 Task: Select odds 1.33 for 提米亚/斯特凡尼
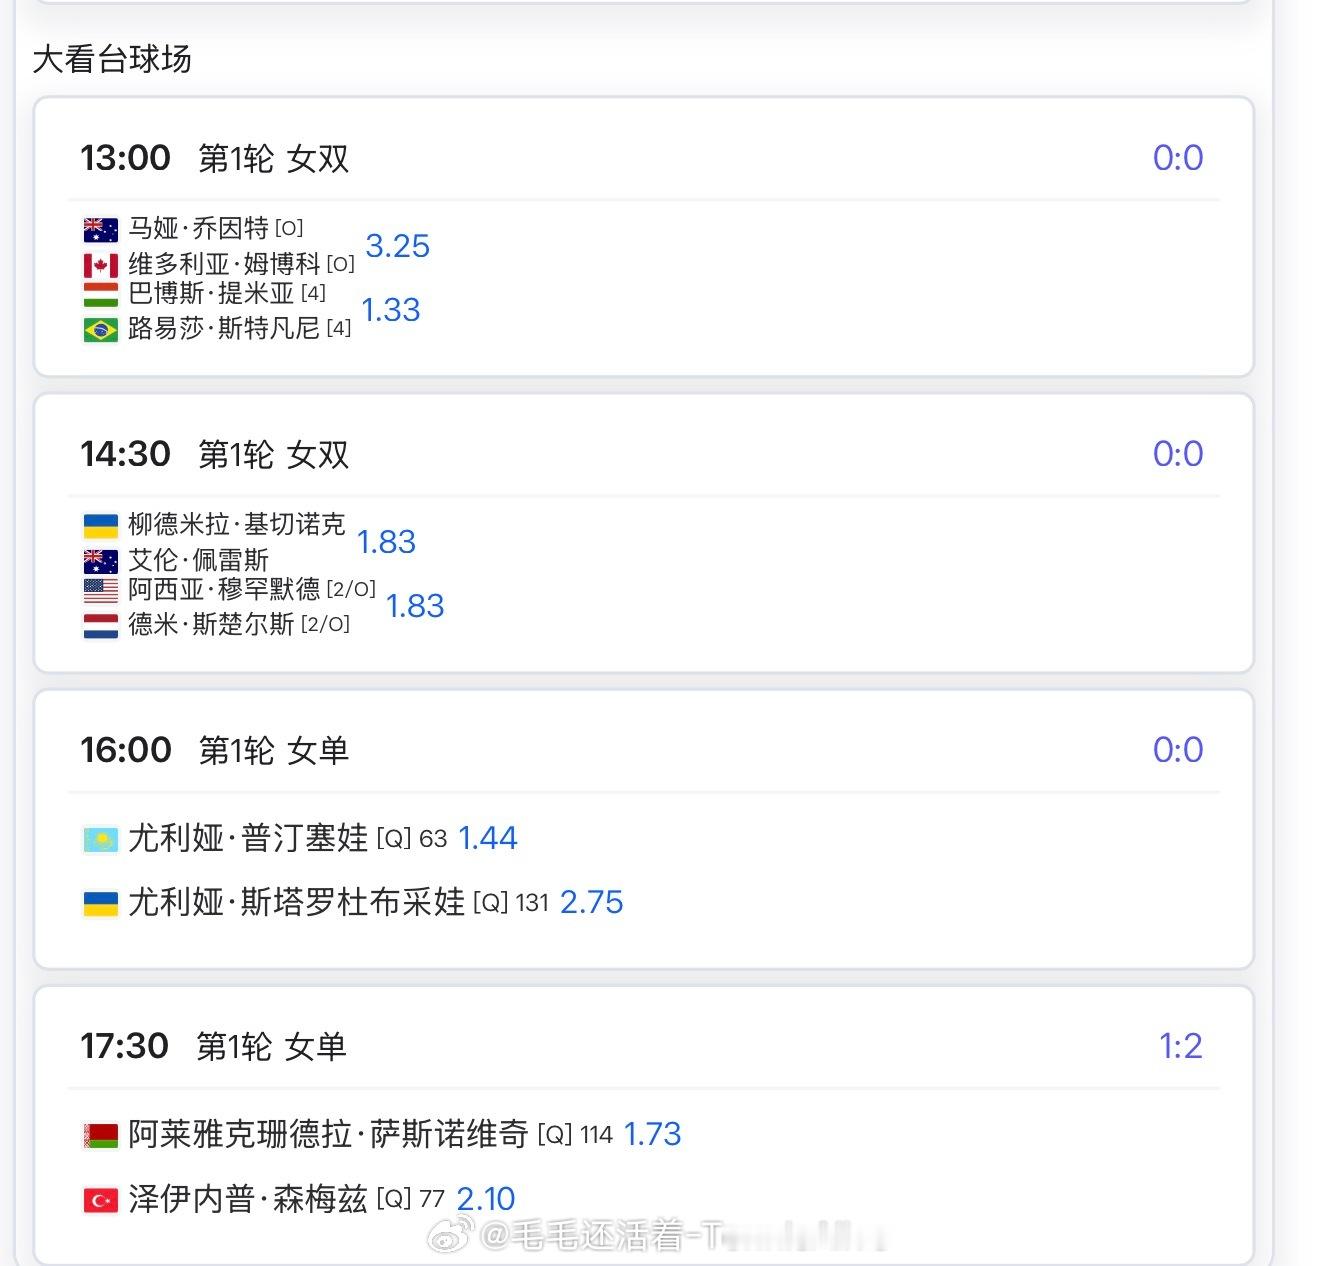point(391,310)
